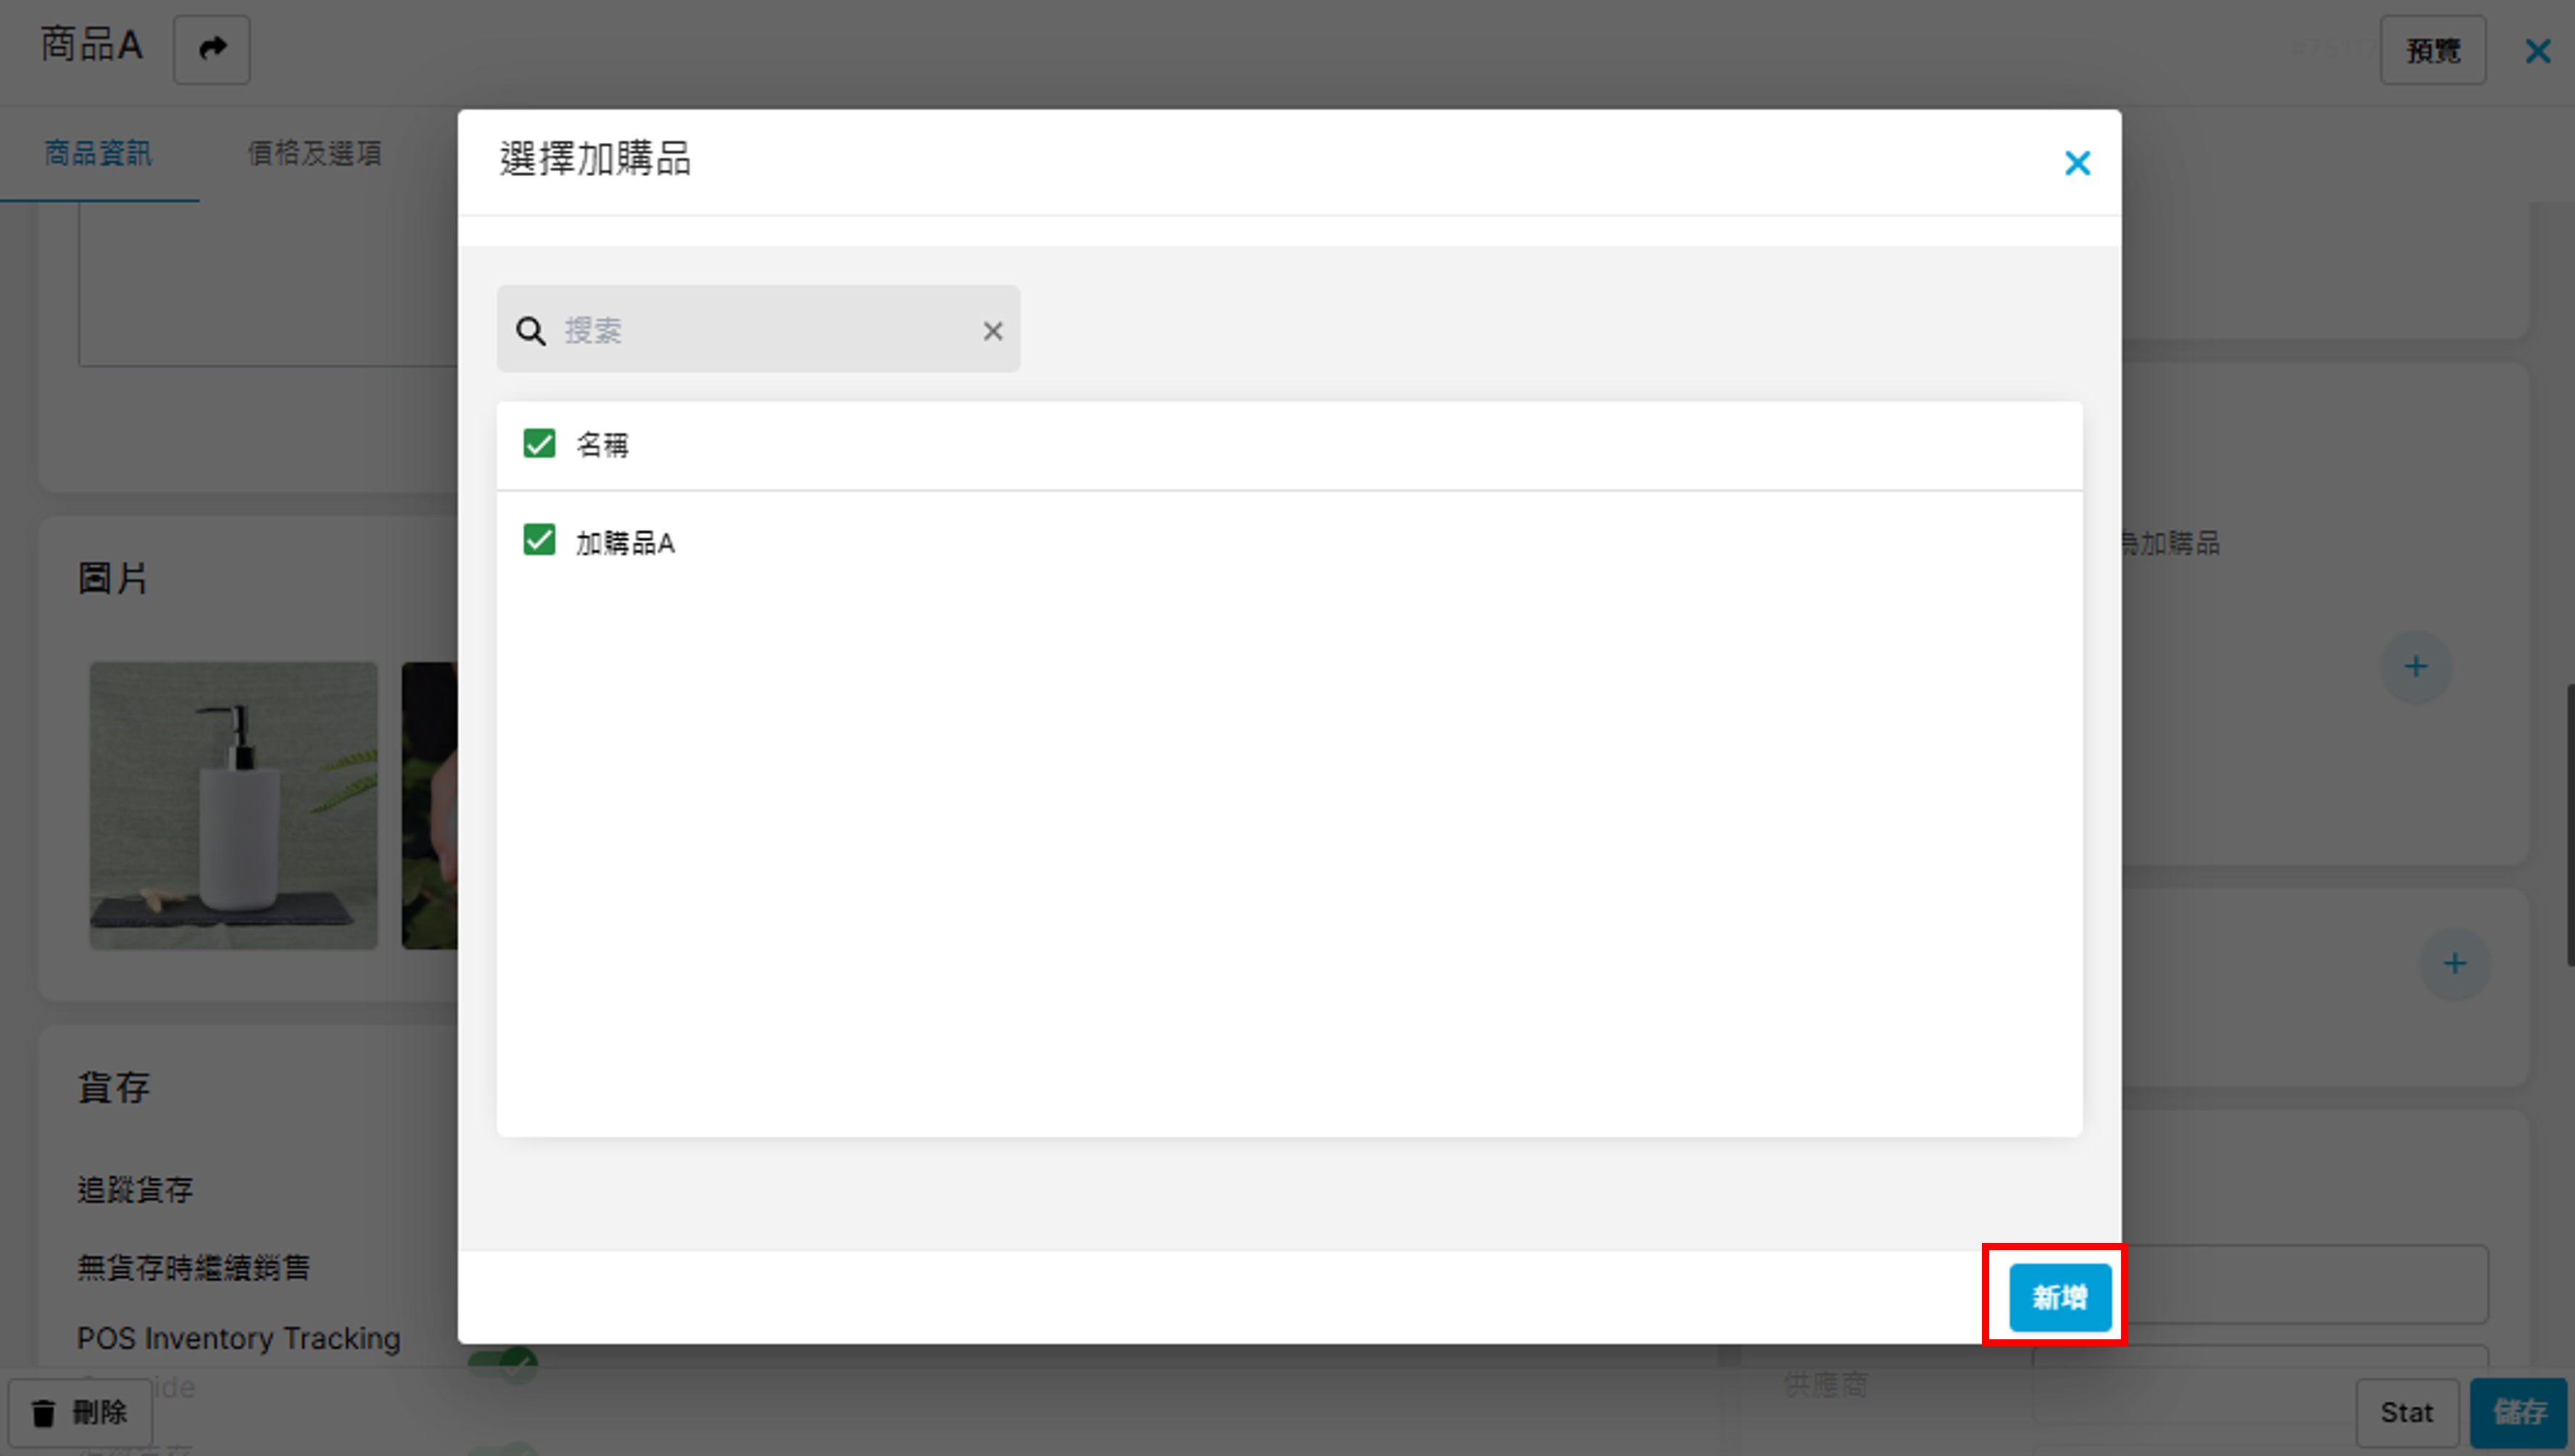This screenshot has width=2575, height=1456.
Task: Click the upper plus icon on right panel
Action: point(2415,667)
